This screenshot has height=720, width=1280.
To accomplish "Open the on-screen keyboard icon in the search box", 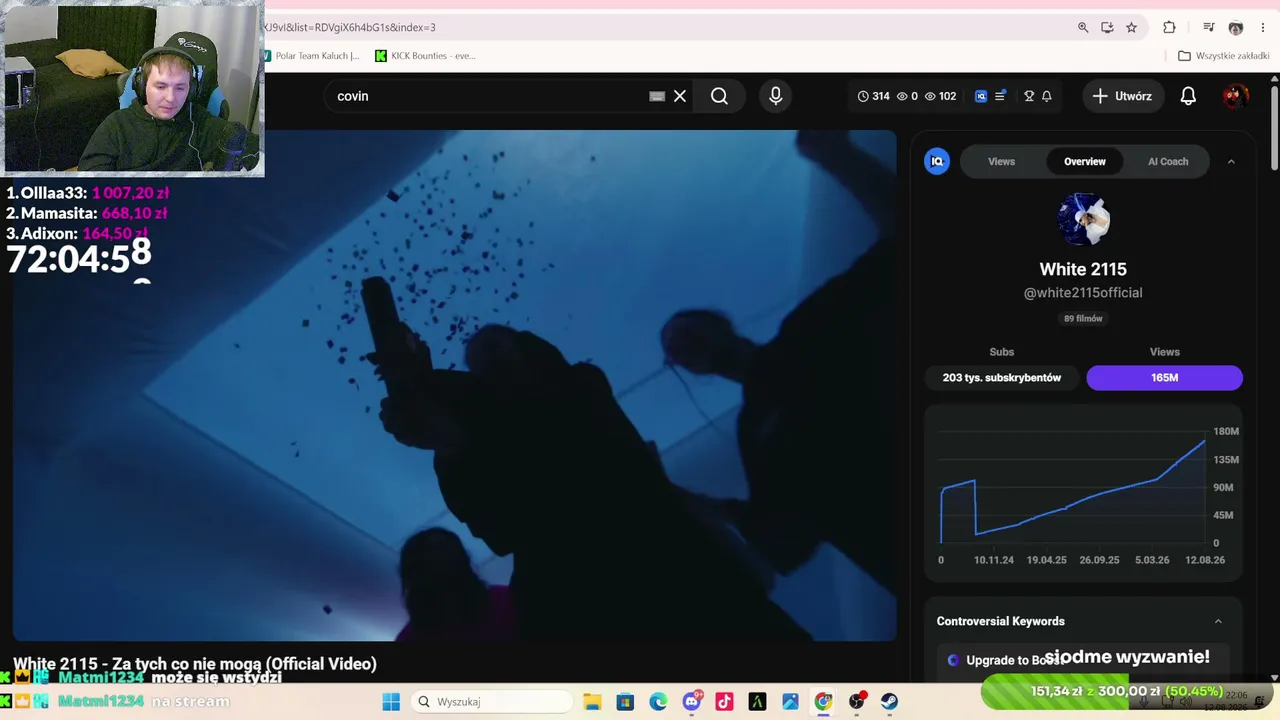I will pos(657,96).
